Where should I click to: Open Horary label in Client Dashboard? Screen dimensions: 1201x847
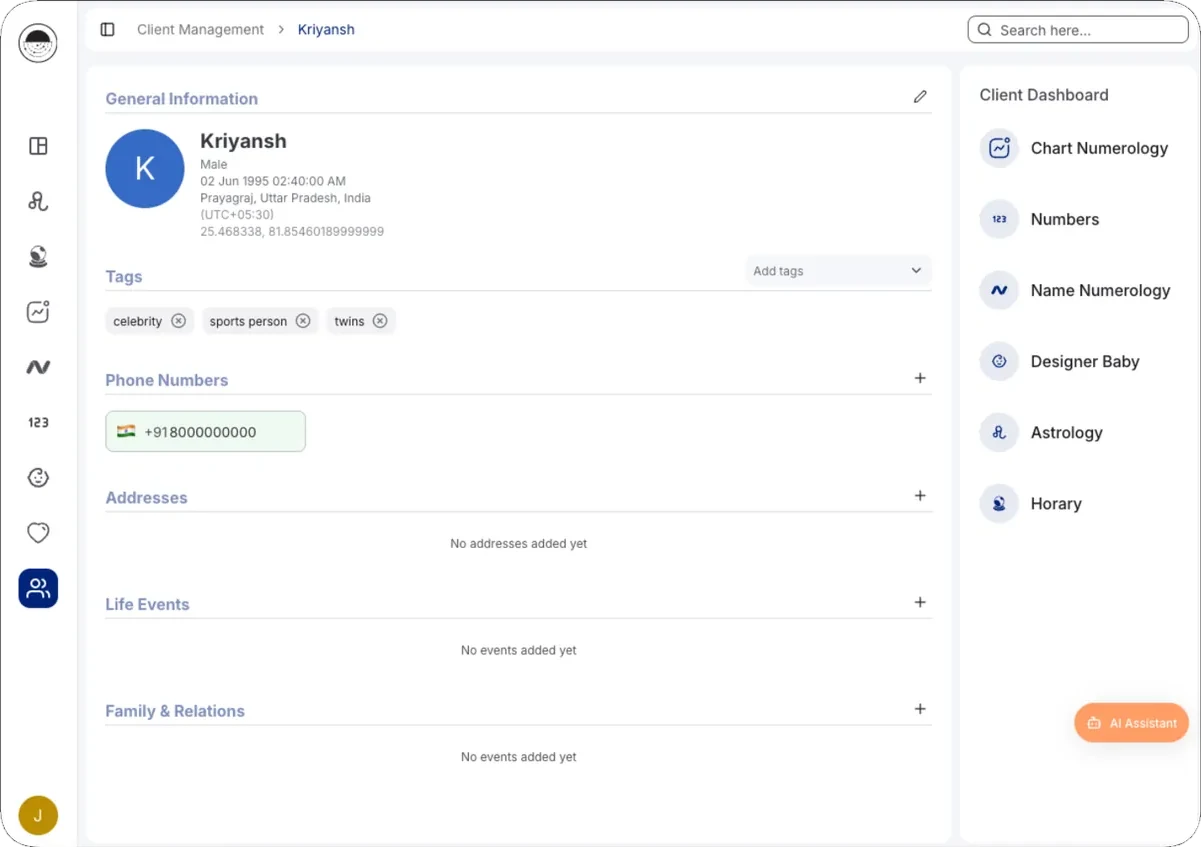[x=1056, y=503]
